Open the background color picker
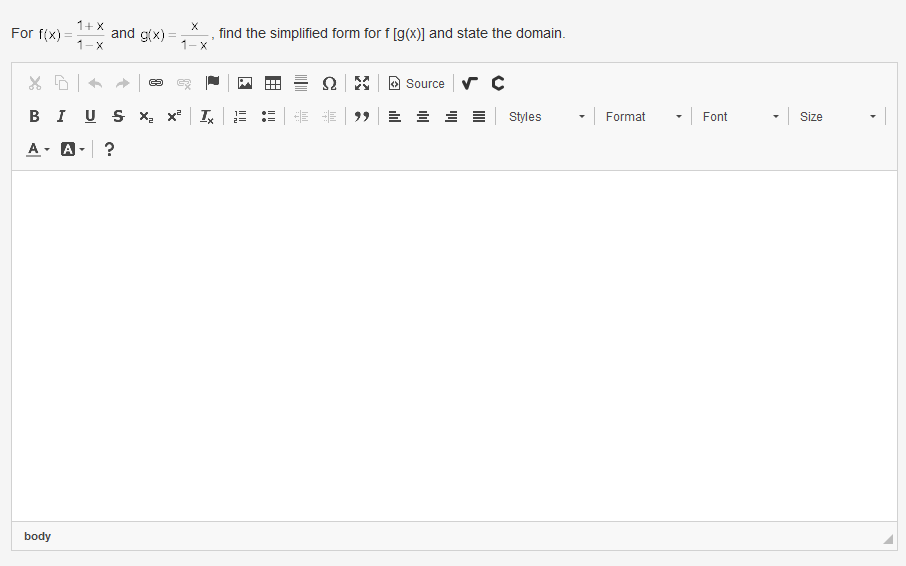 (x=73, y=150)
